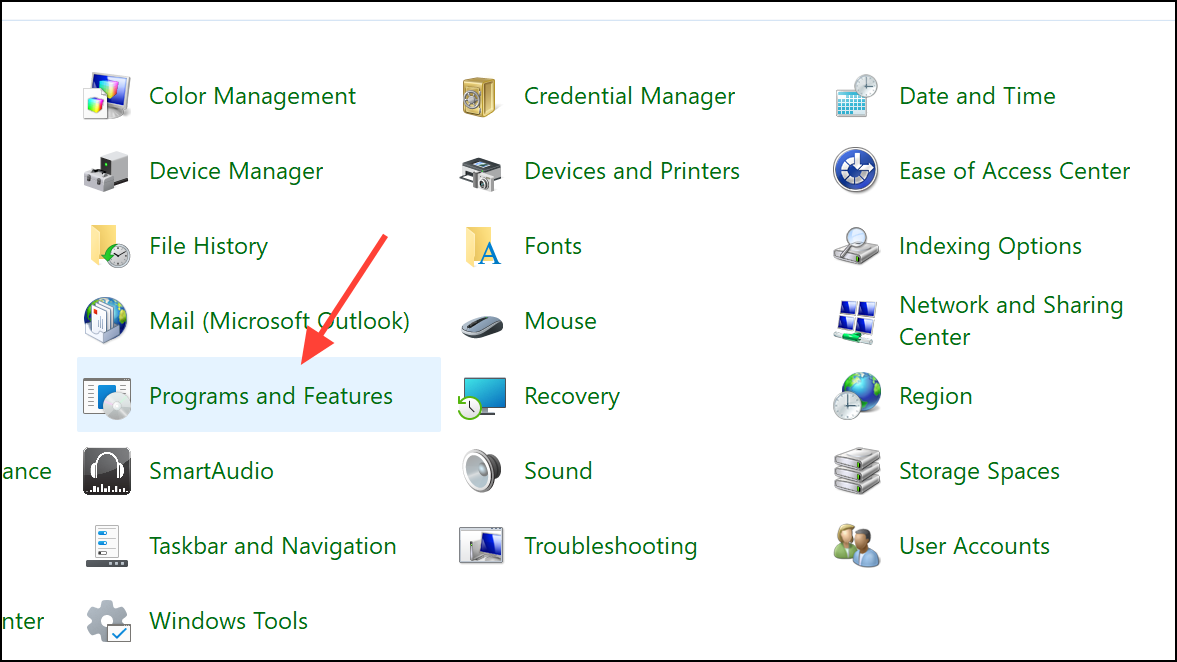
Task: Select the User Accounts icon
Action: [x=856, y=545]
